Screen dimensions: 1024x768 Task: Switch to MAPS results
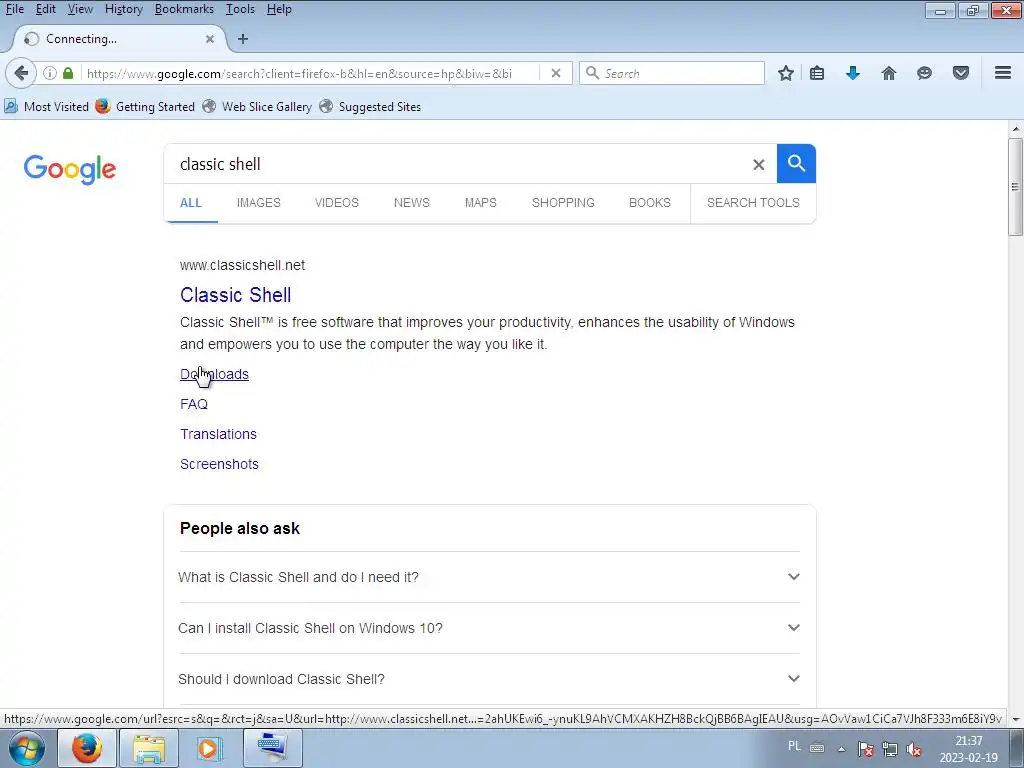click(481, 202)
